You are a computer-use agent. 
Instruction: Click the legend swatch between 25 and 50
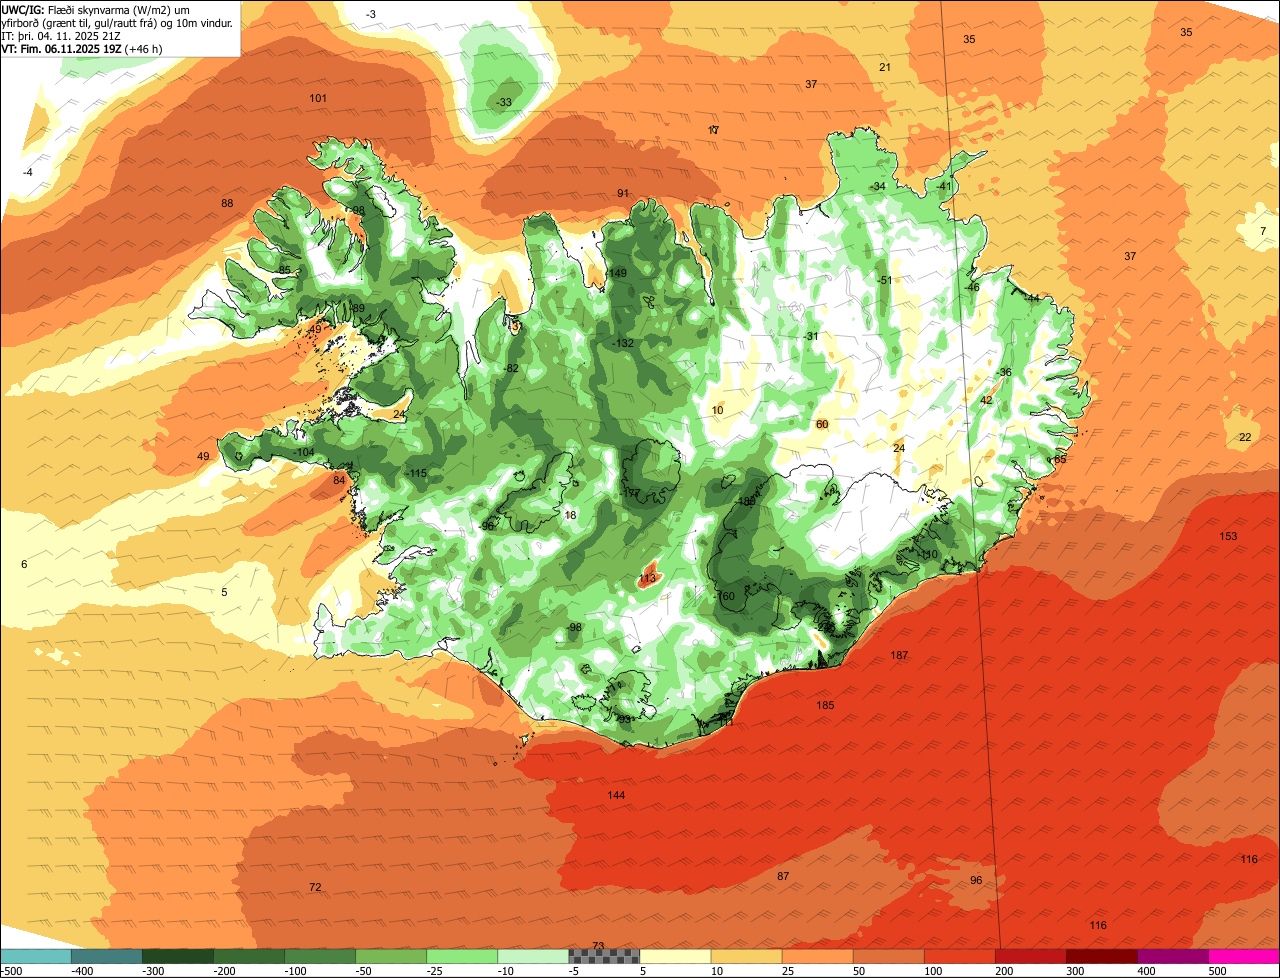(817, 956)
